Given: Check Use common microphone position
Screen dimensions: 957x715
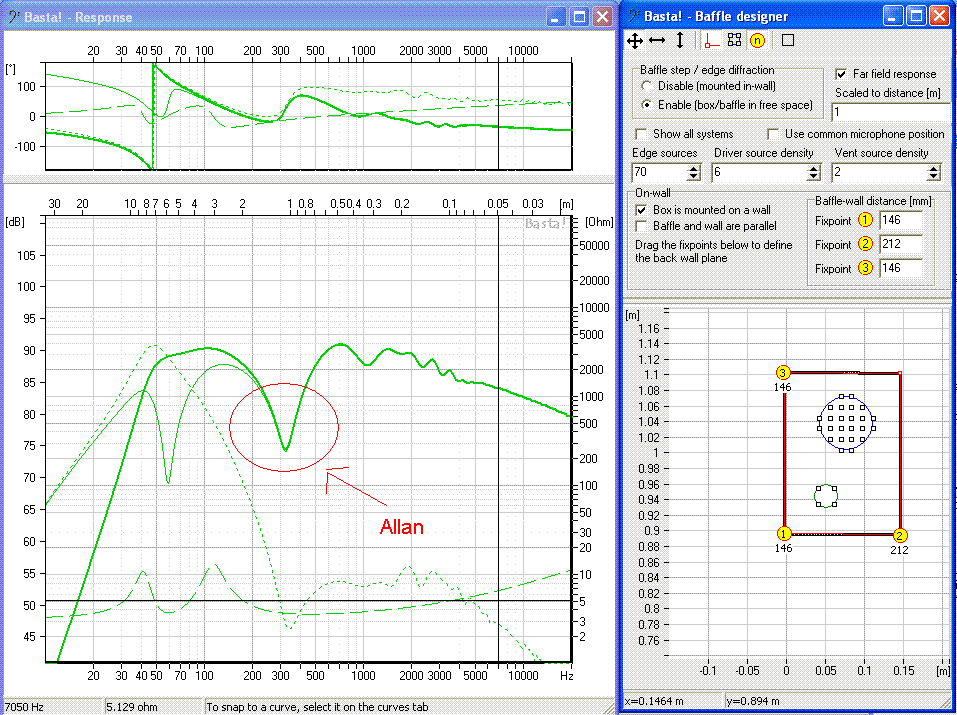Looking at the screenshot, I should pos(773,134).
